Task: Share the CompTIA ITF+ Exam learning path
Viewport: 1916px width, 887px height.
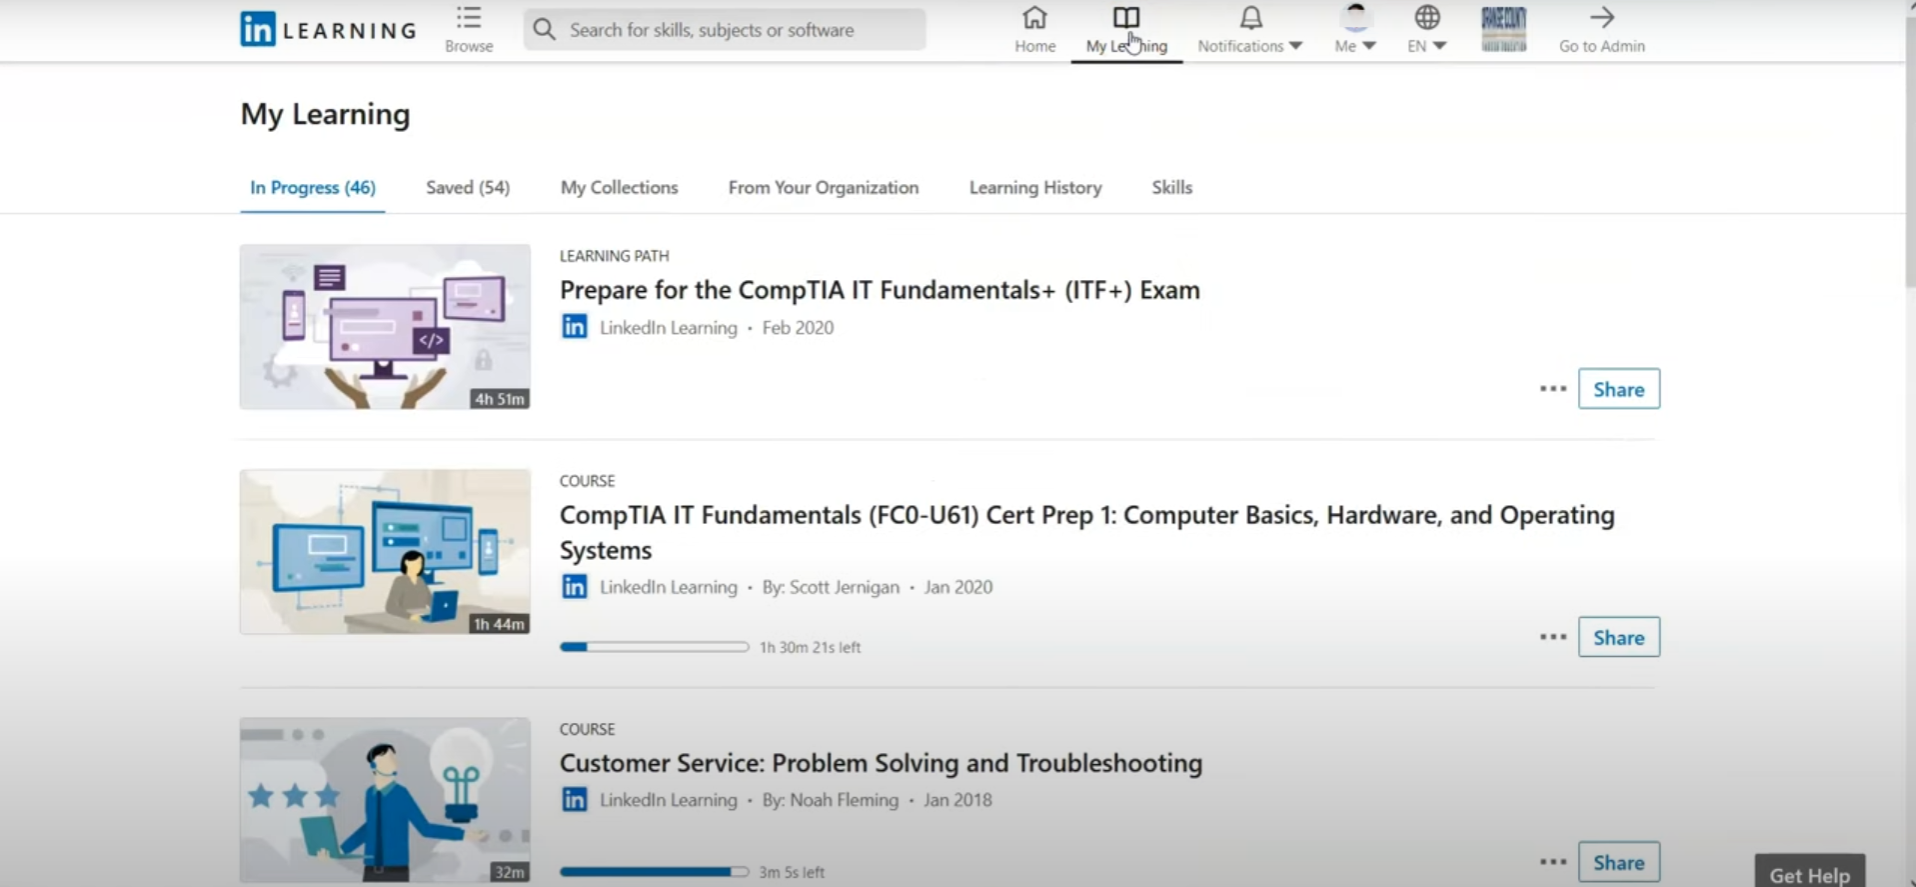Action: tap(1619, 389)
